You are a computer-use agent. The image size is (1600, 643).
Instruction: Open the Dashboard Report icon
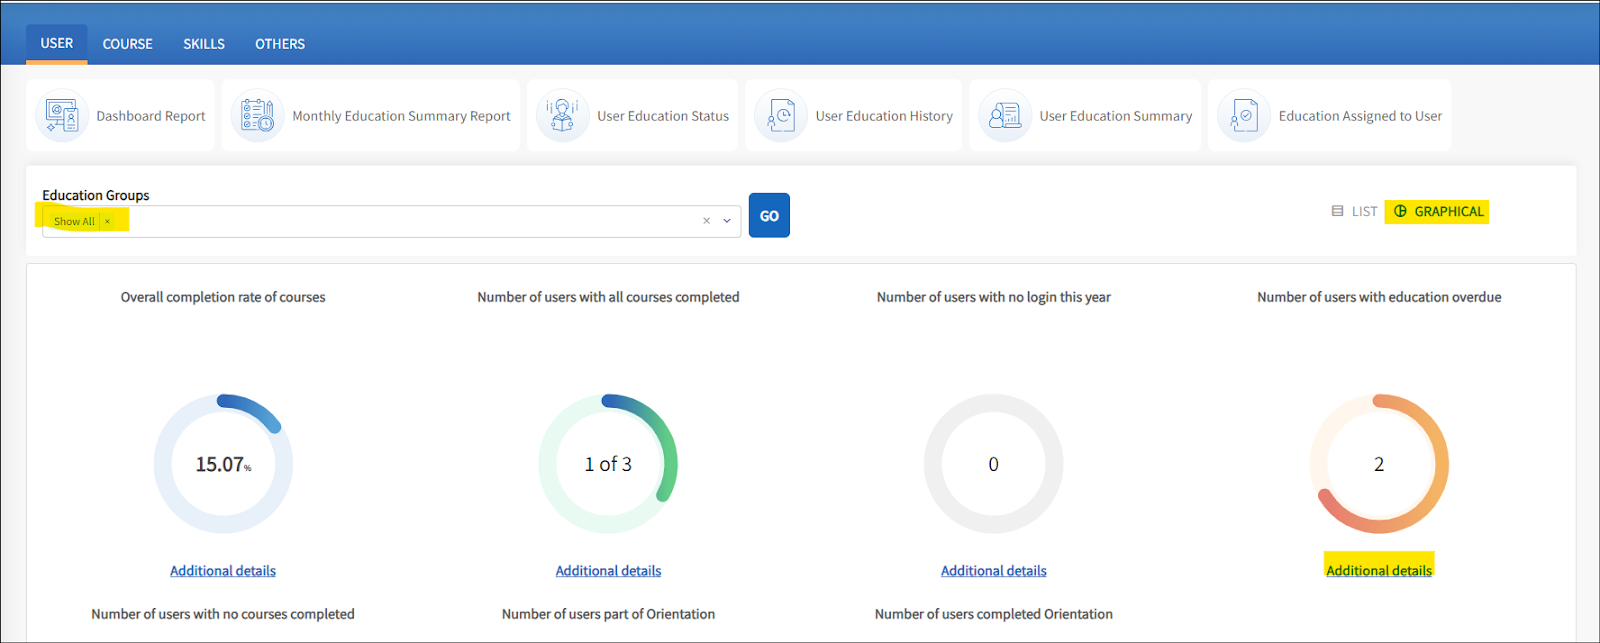click(62, 116)
